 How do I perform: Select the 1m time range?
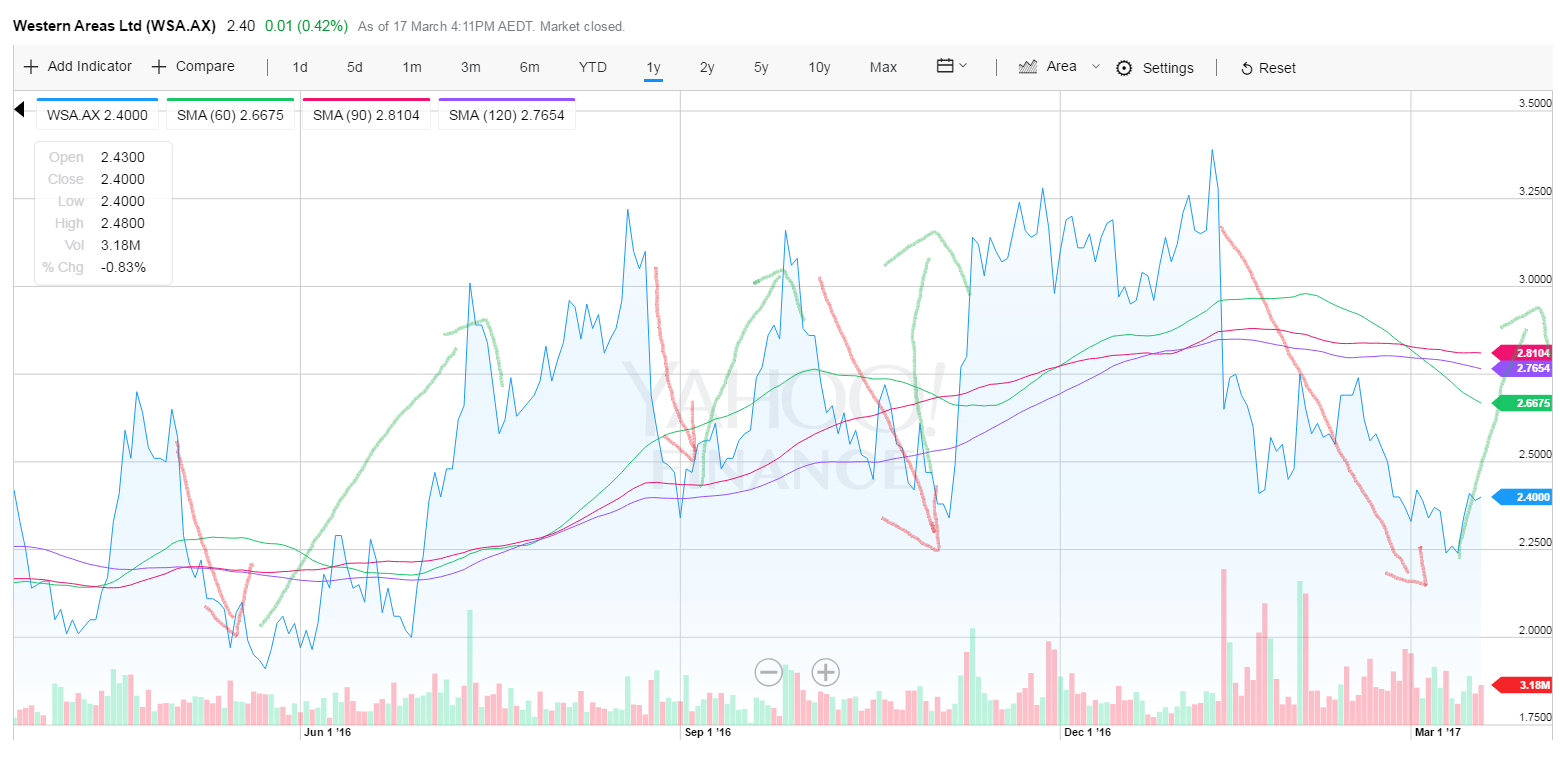[x=412, y=68]
